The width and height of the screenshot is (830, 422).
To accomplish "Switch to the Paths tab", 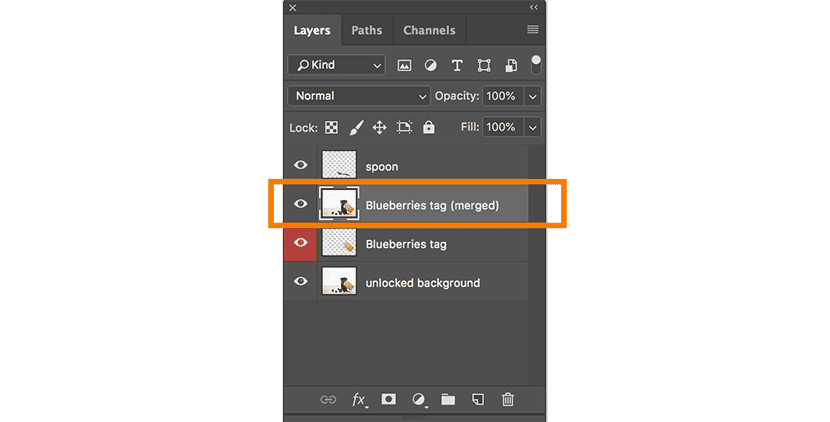I will coord(367,30).
